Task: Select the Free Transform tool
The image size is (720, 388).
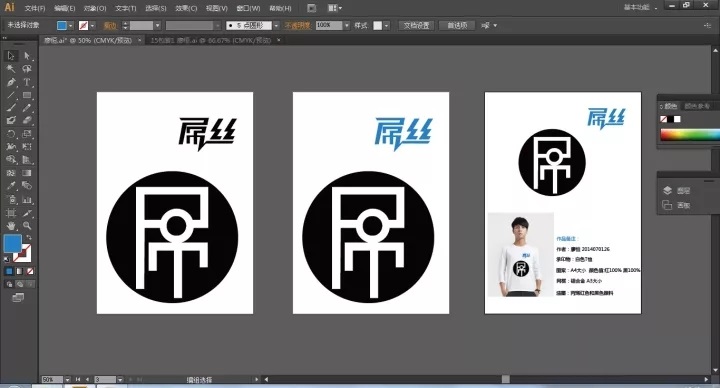Action: pyautogui.click(x=27, y=147)
